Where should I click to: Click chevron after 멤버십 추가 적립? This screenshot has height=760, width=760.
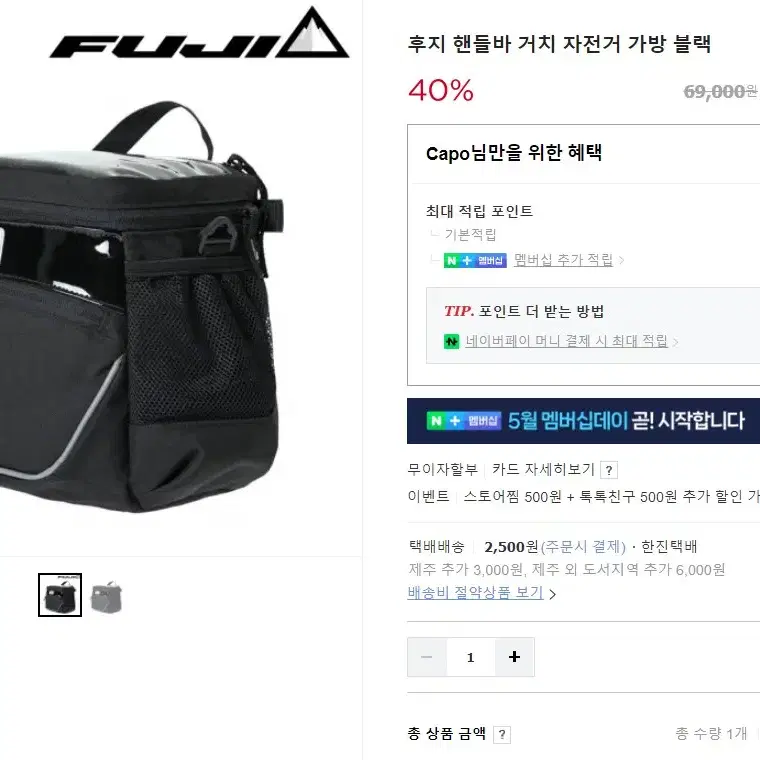click(621, 261)
